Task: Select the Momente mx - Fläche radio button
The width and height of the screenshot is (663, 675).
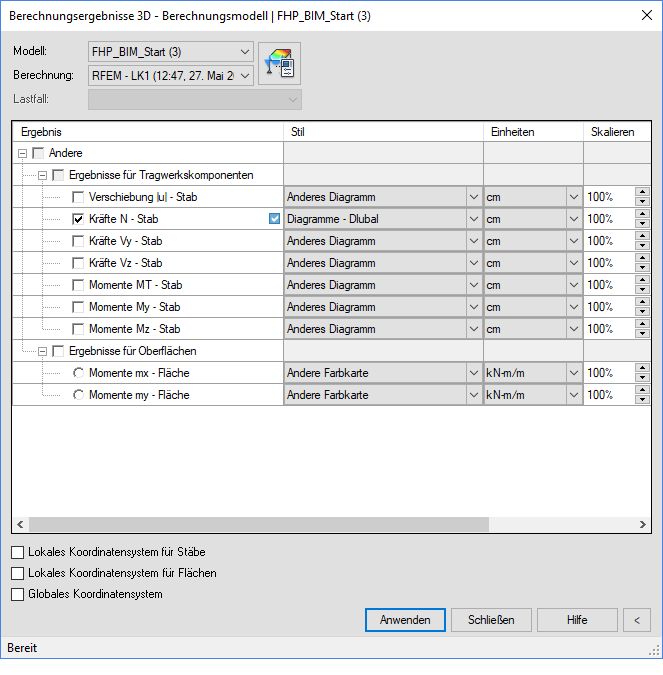Action: coord(78,373)
